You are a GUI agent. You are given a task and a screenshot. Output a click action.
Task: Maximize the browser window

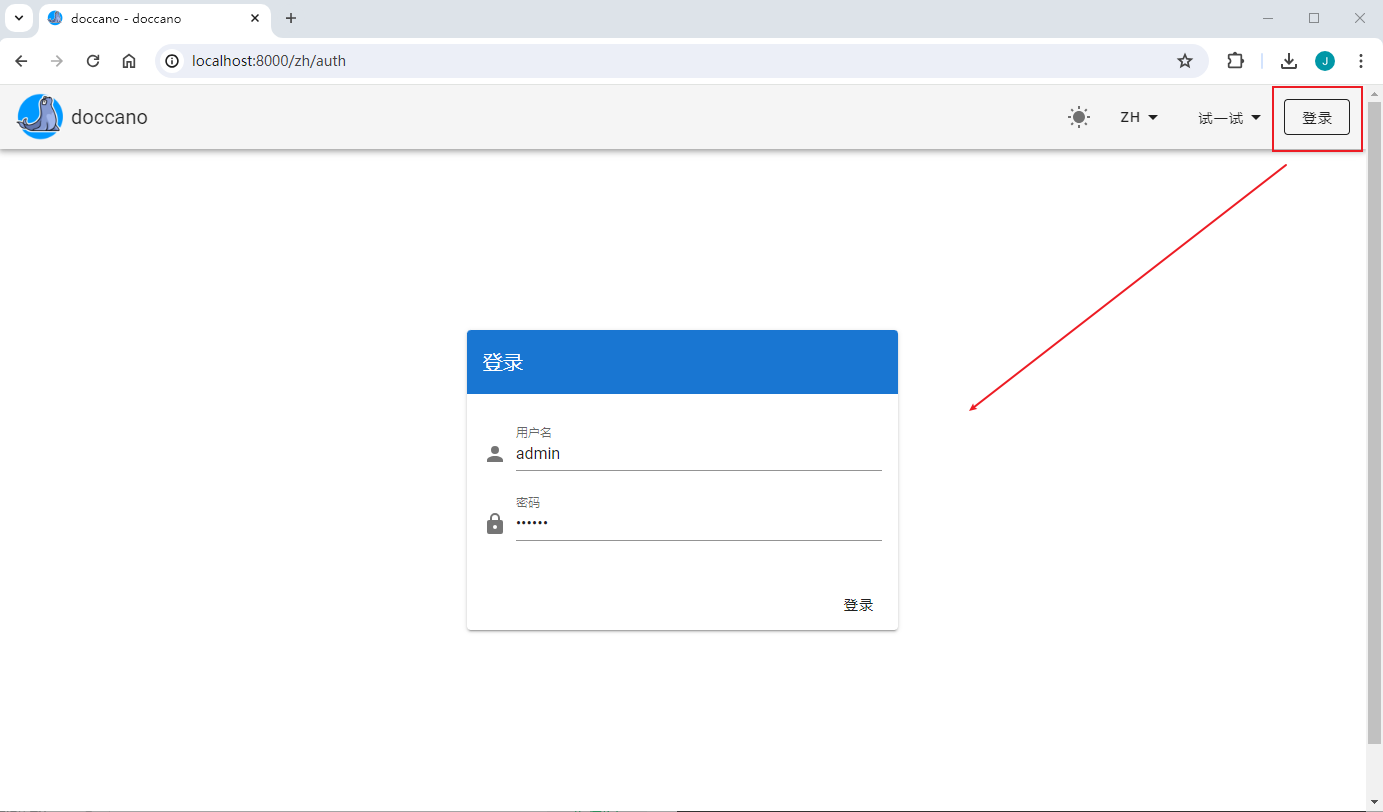[1314, 18]
